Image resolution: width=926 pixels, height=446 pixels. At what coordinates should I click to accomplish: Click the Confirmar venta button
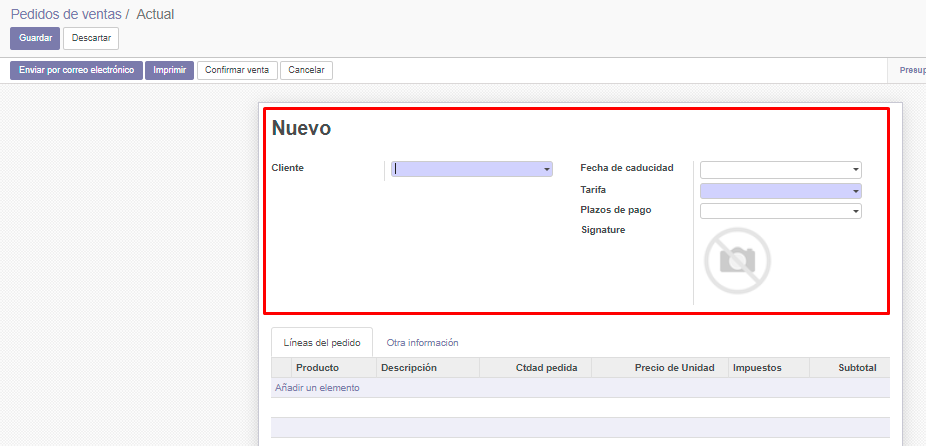pos(237,71)
